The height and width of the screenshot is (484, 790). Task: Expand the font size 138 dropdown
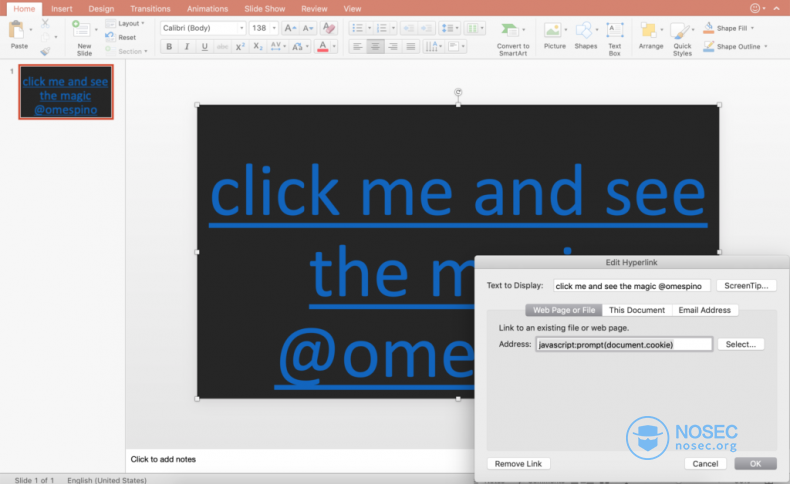click(x=274, y=28)
